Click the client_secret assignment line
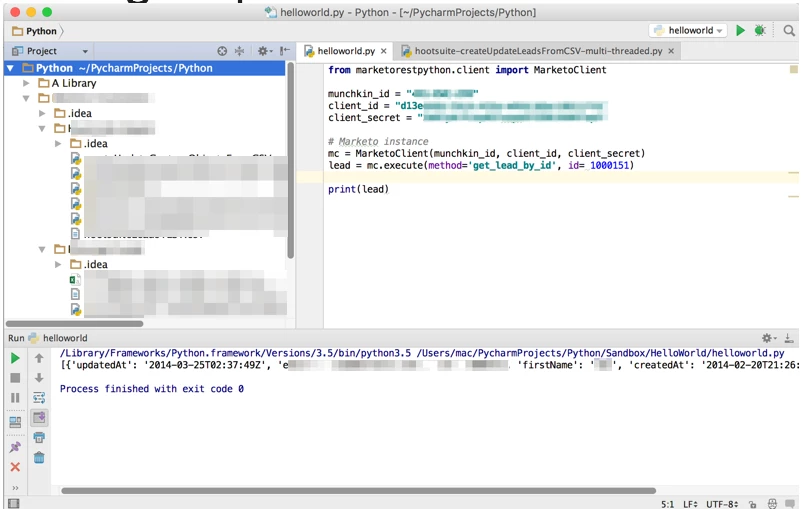Screen dimensions: 804x509 pyautogui.click(x=467, y=117)
